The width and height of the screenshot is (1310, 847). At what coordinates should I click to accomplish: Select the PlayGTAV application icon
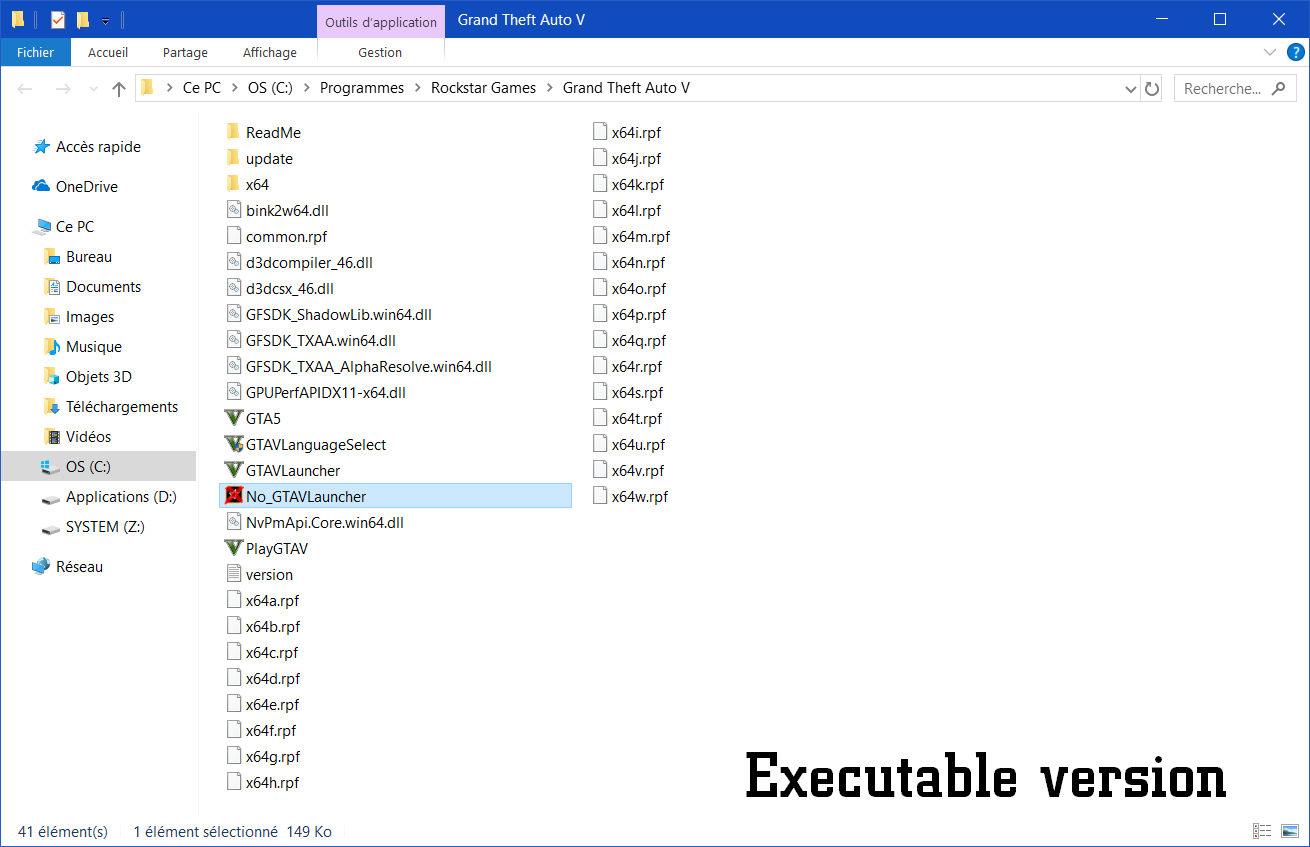pyautogui.click(x=234, y=548)
